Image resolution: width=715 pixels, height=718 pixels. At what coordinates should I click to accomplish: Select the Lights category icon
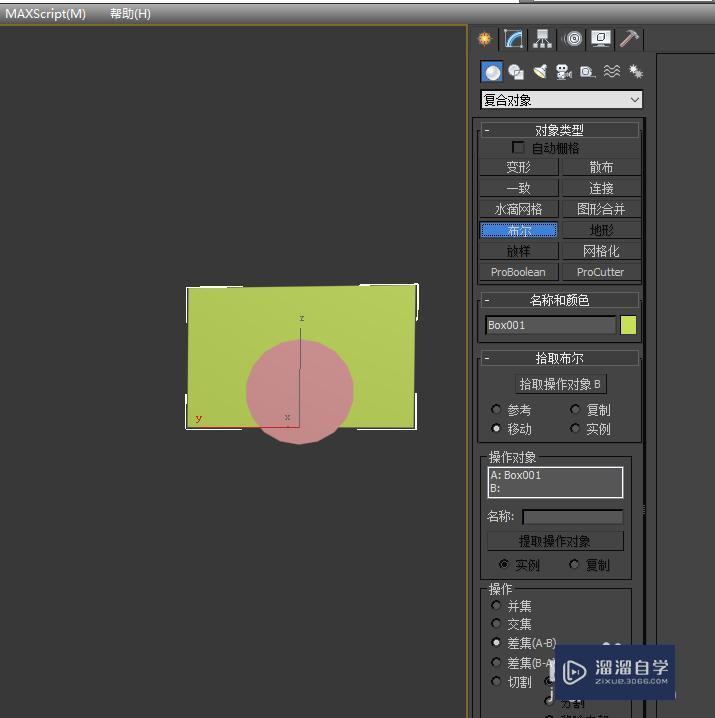[x=540, y=72]
